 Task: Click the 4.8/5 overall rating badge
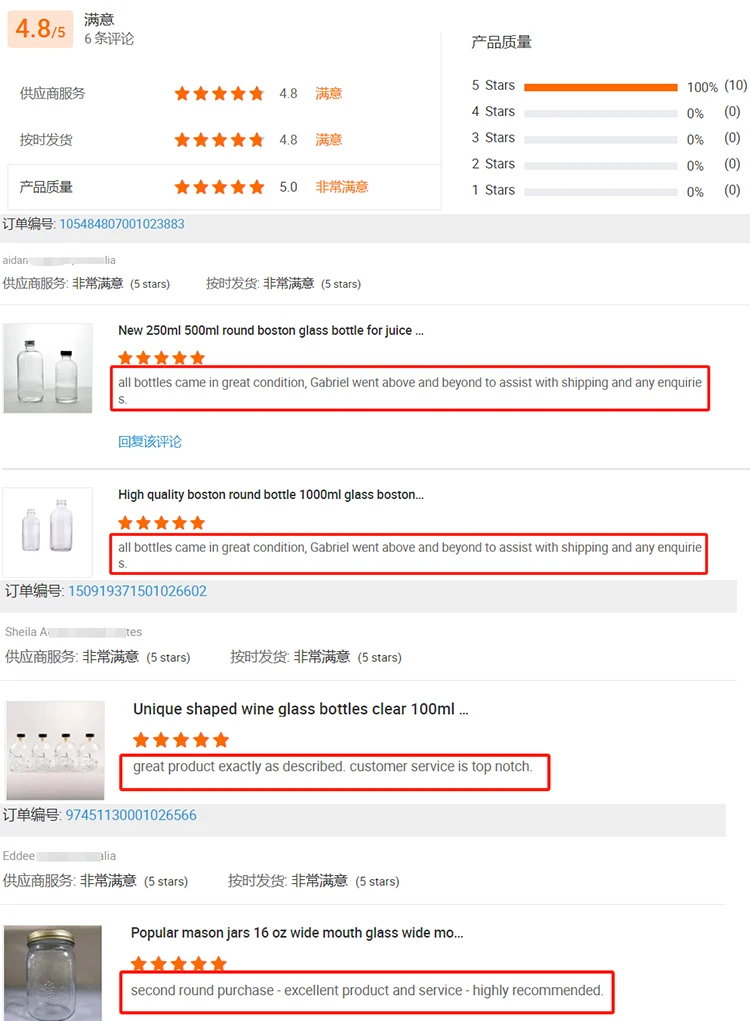[40, 30]
